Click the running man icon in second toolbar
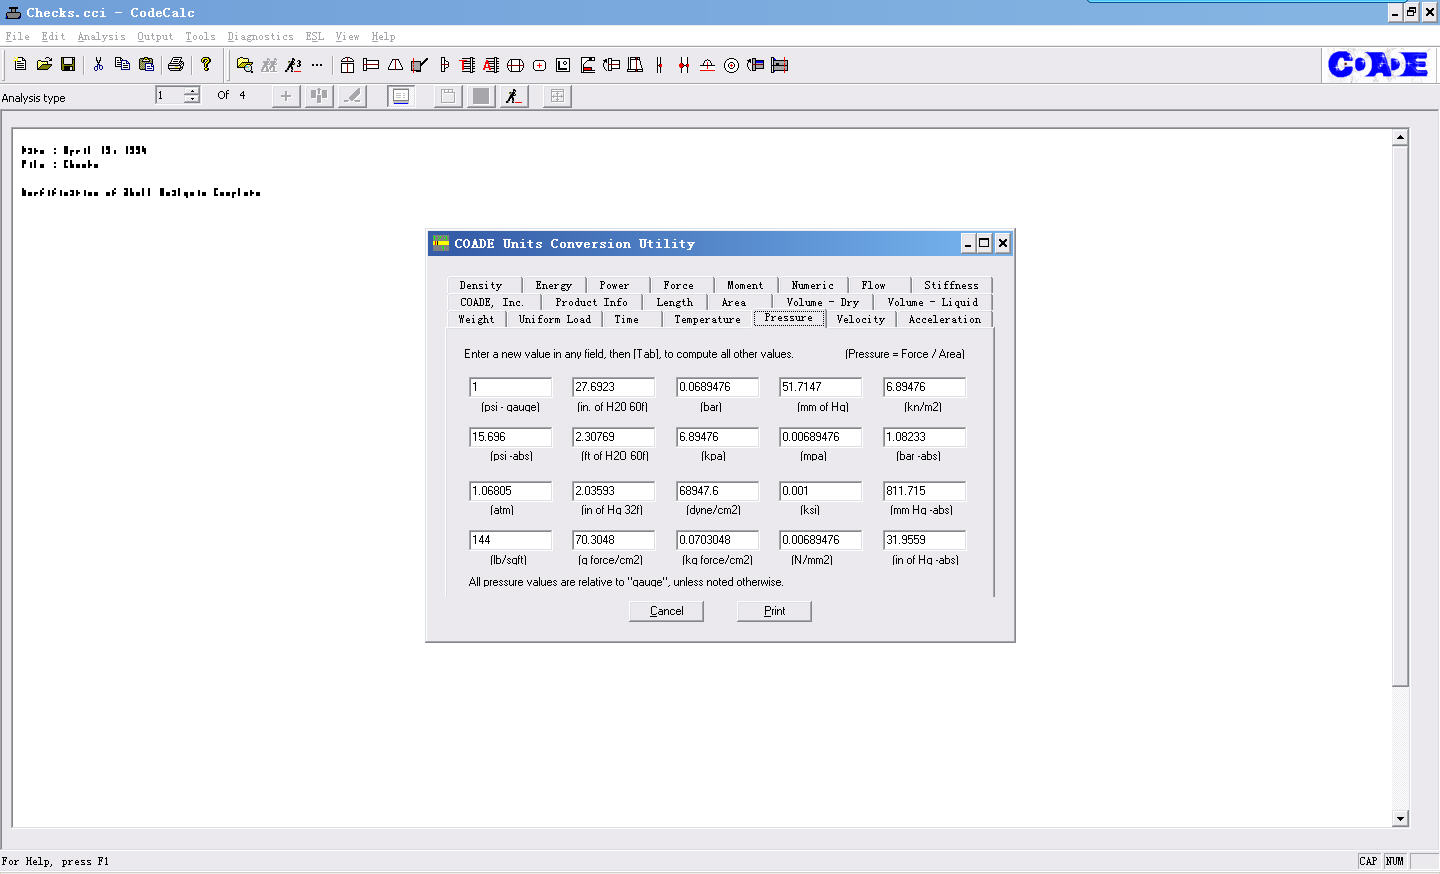 pos(513,96)
